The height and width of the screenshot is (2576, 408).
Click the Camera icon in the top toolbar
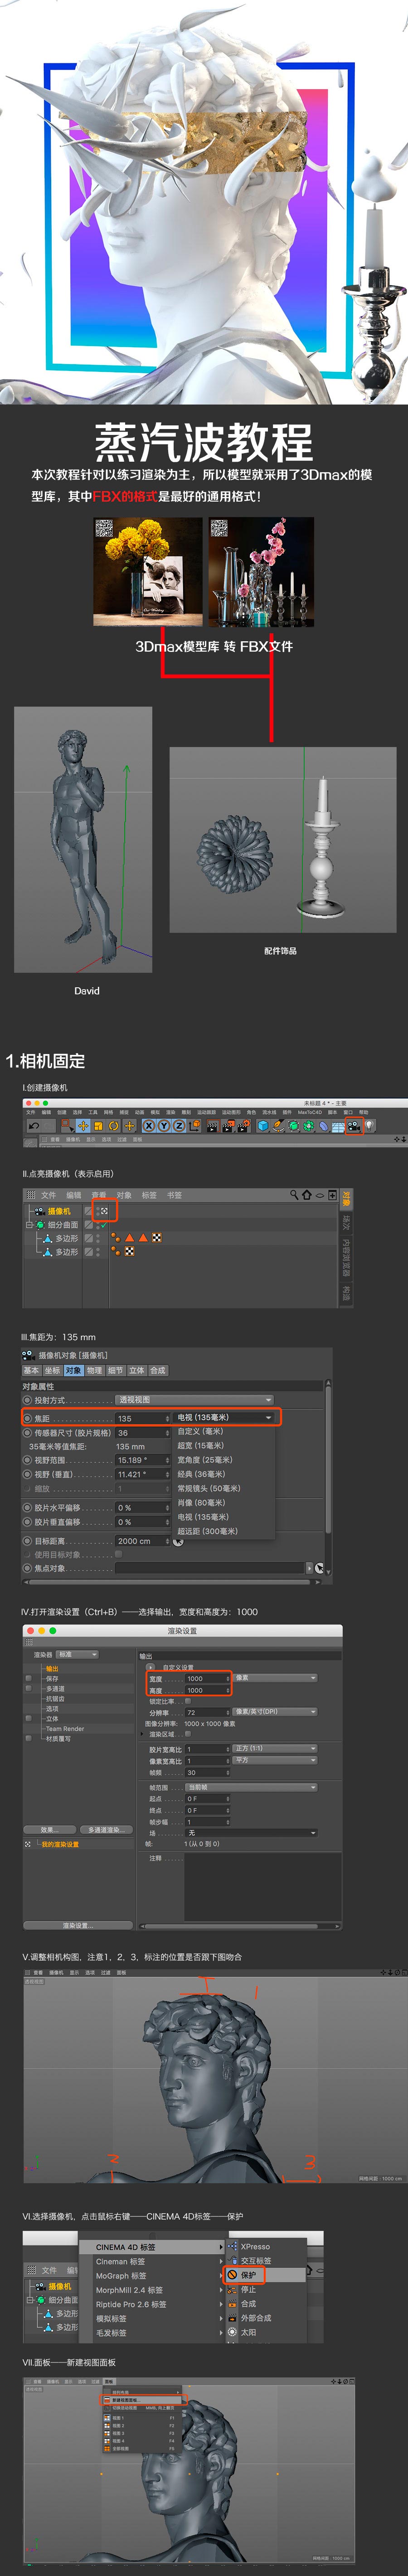coord(354,1125)
